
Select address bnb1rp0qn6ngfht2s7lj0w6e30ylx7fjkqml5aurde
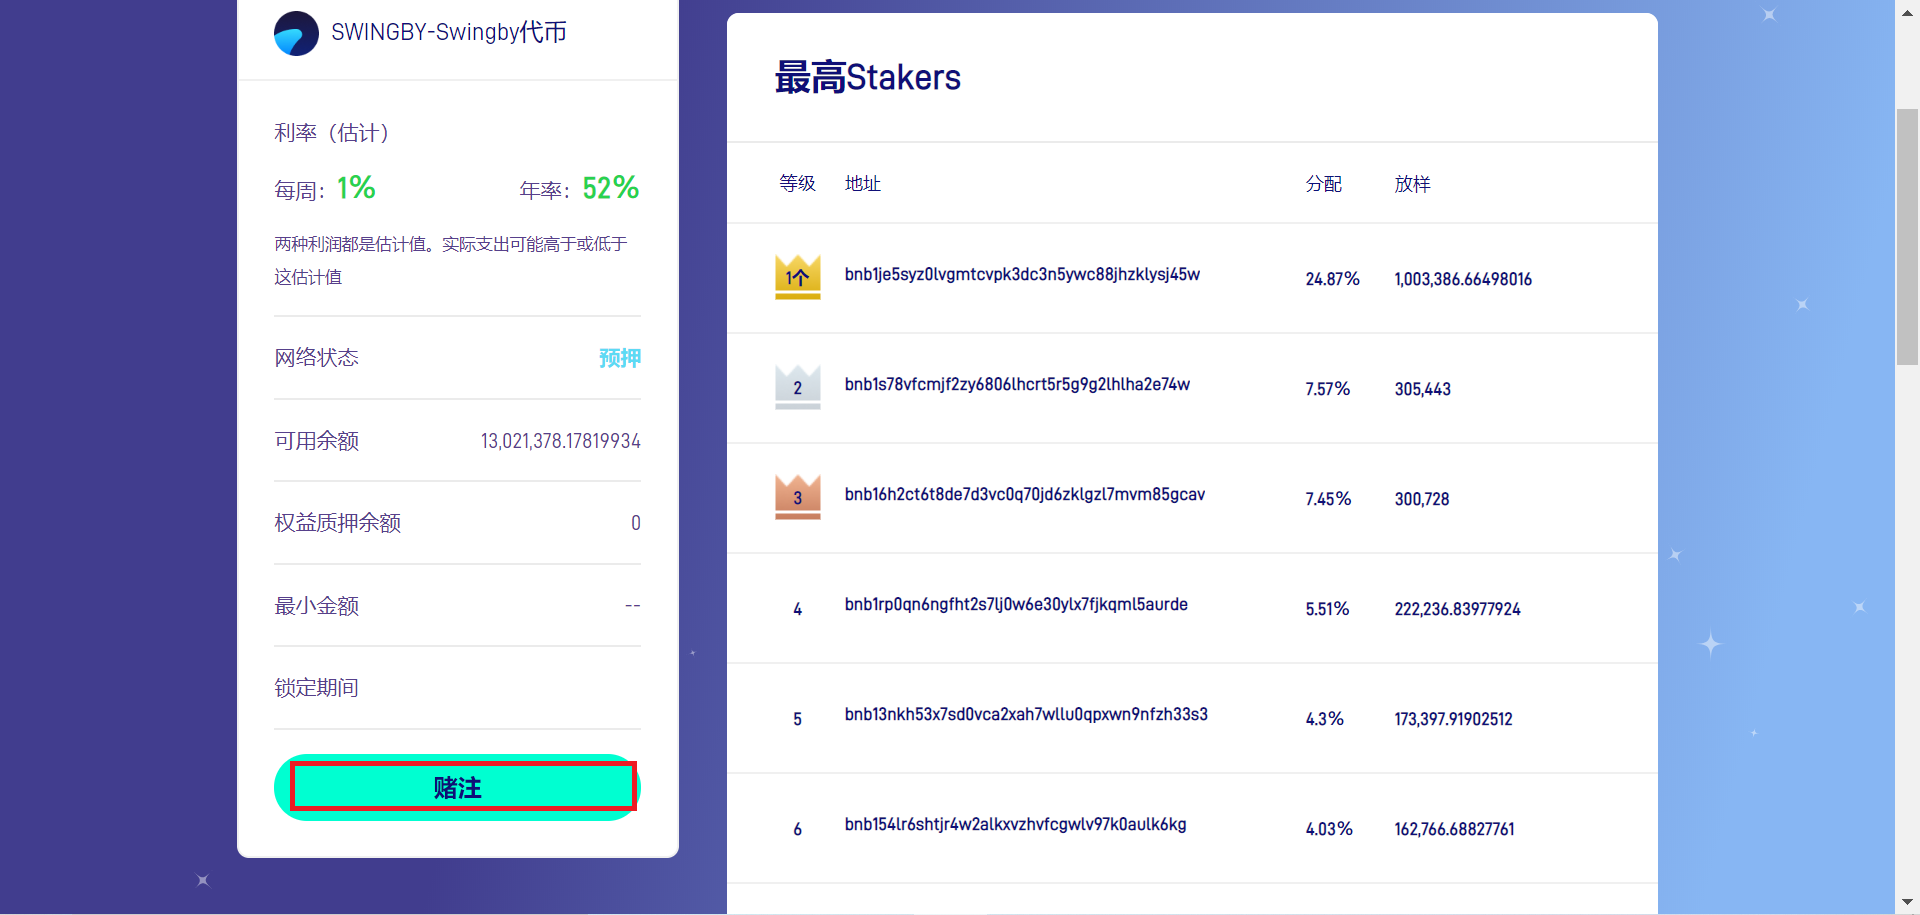coord(1016,604)
